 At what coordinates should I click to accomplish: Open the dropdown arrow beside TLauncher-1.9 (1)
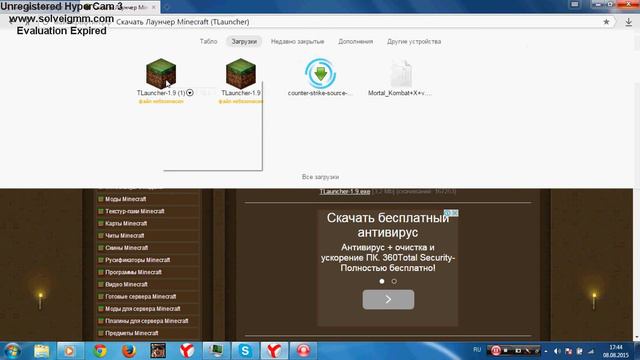[190, 93]
